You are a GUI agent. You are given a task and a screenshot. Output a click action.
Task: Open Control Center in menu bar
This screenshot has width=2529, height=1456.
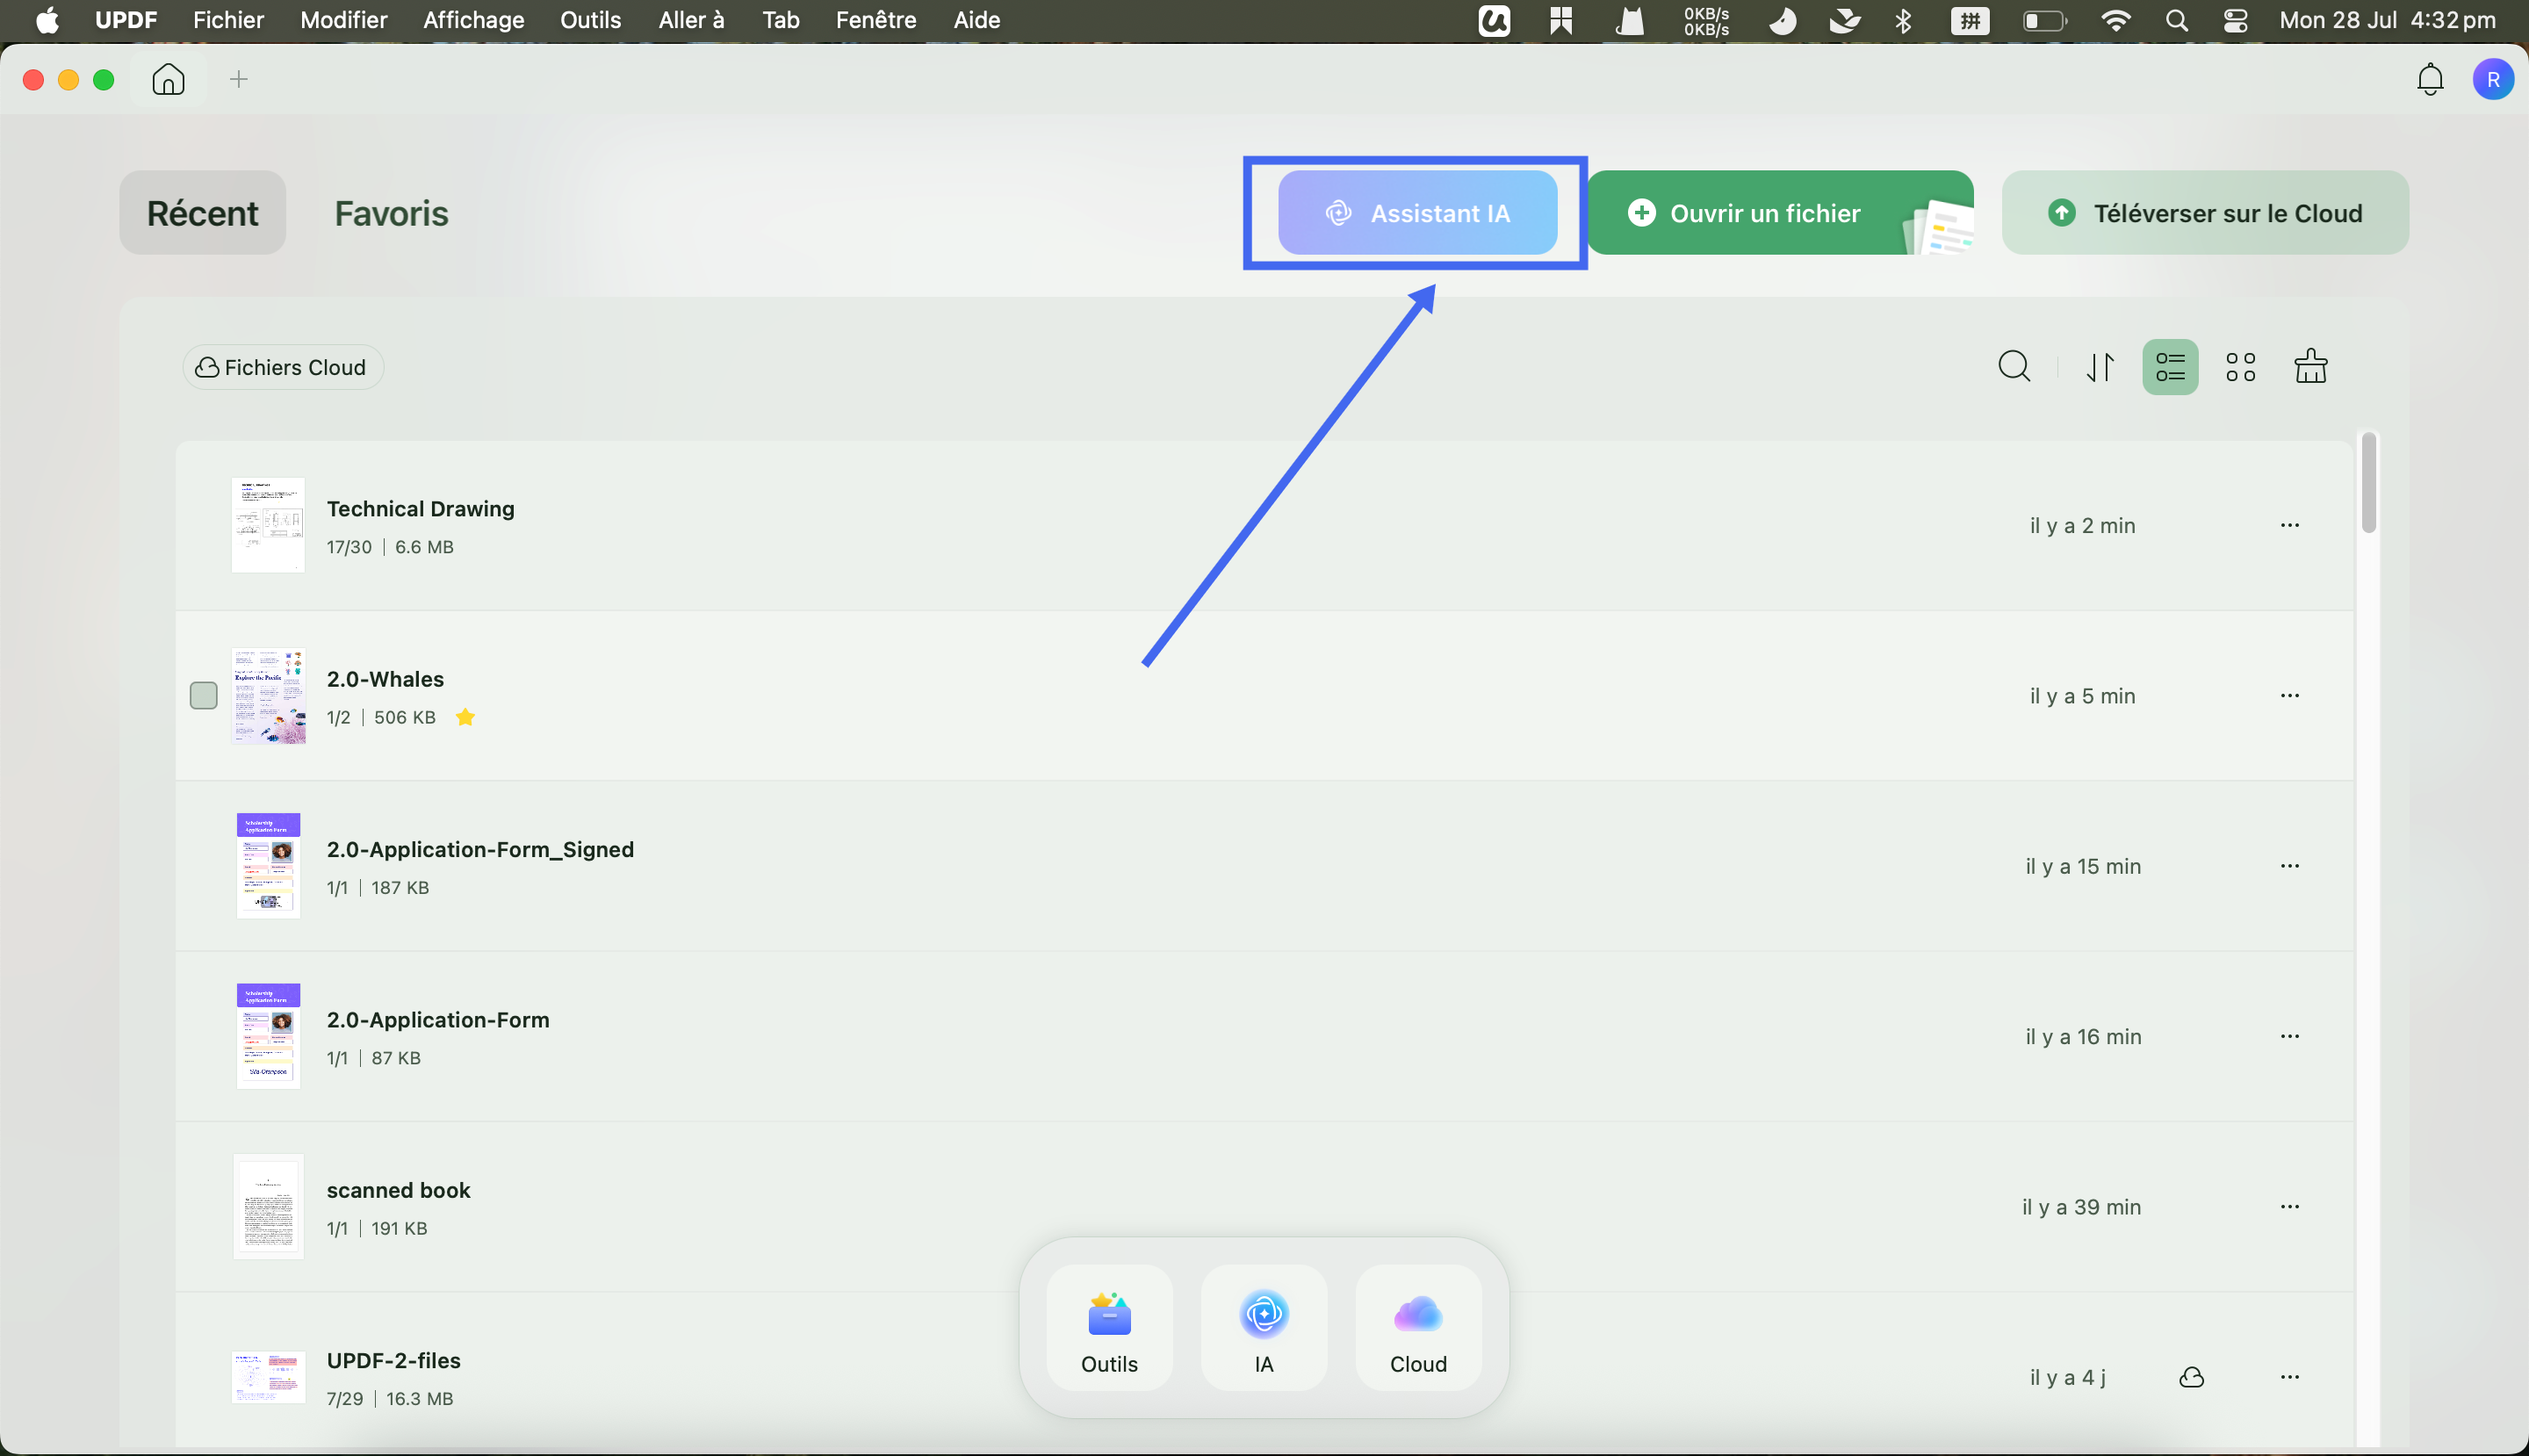coord(2236,20)
